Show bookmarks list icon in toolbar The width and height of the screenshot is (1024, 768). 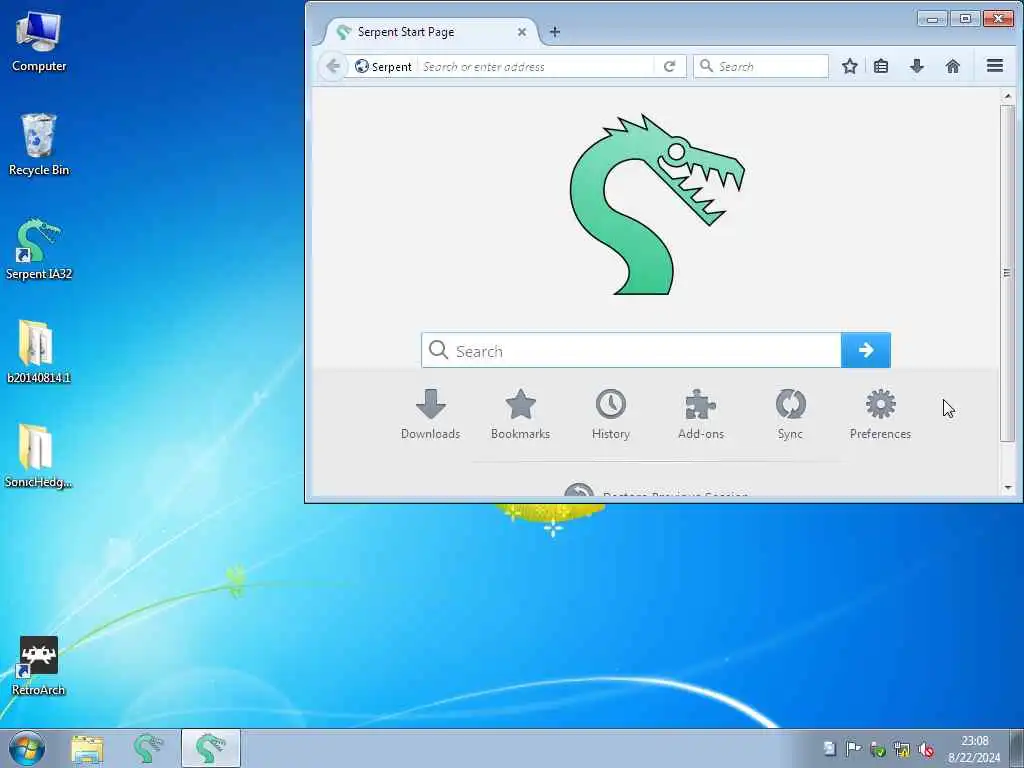(x=881, y=66)
